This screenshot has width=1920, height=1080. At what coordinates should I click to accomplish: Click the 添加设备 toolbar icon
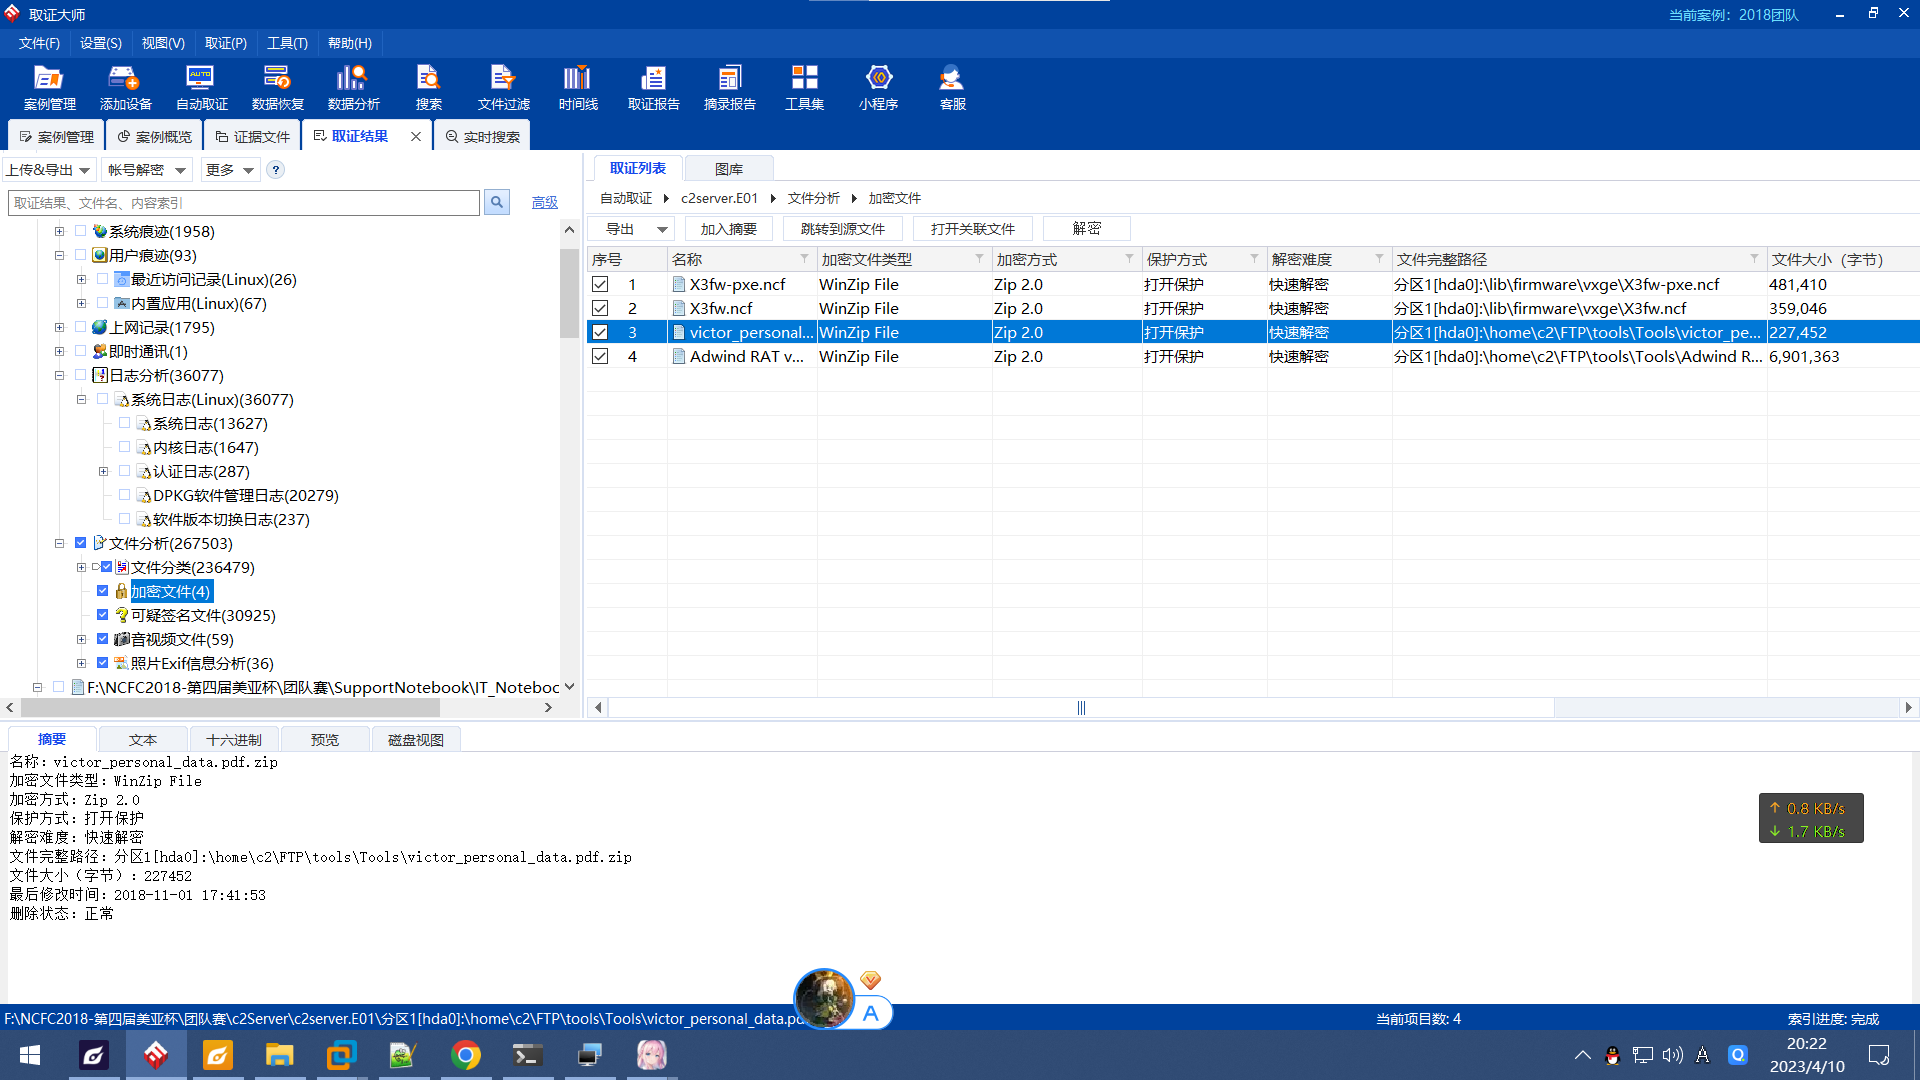[x=125, y=87]
